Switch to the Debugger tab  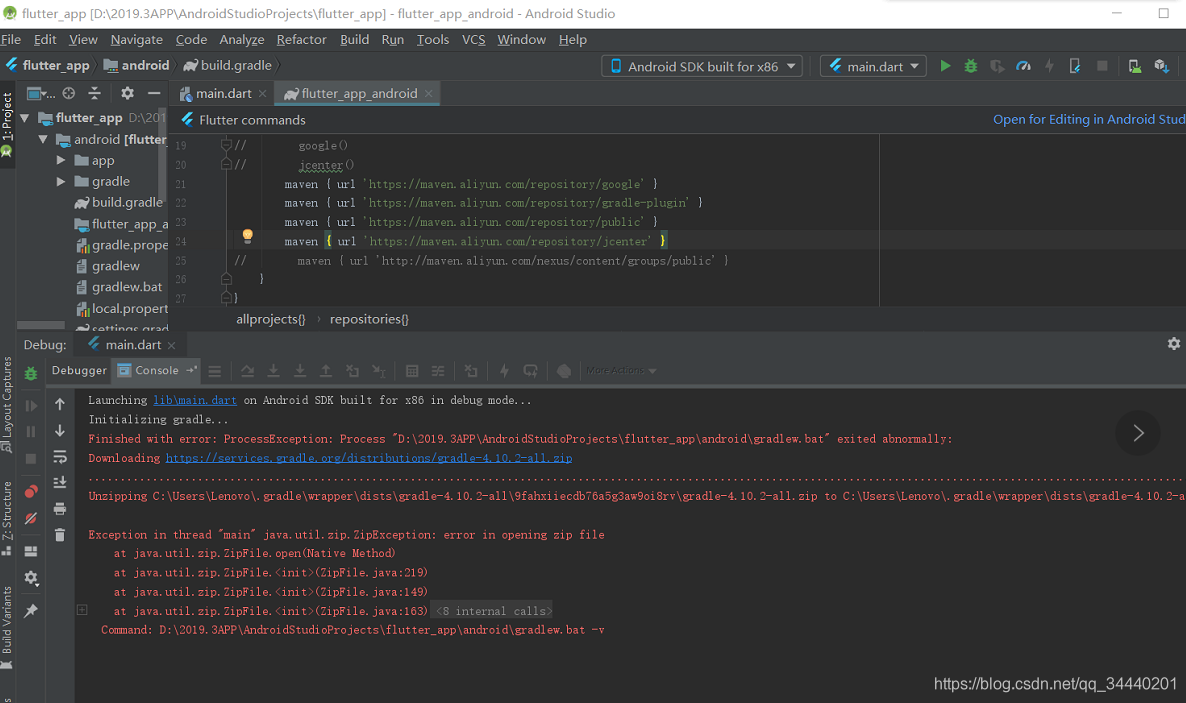point(79,370)
